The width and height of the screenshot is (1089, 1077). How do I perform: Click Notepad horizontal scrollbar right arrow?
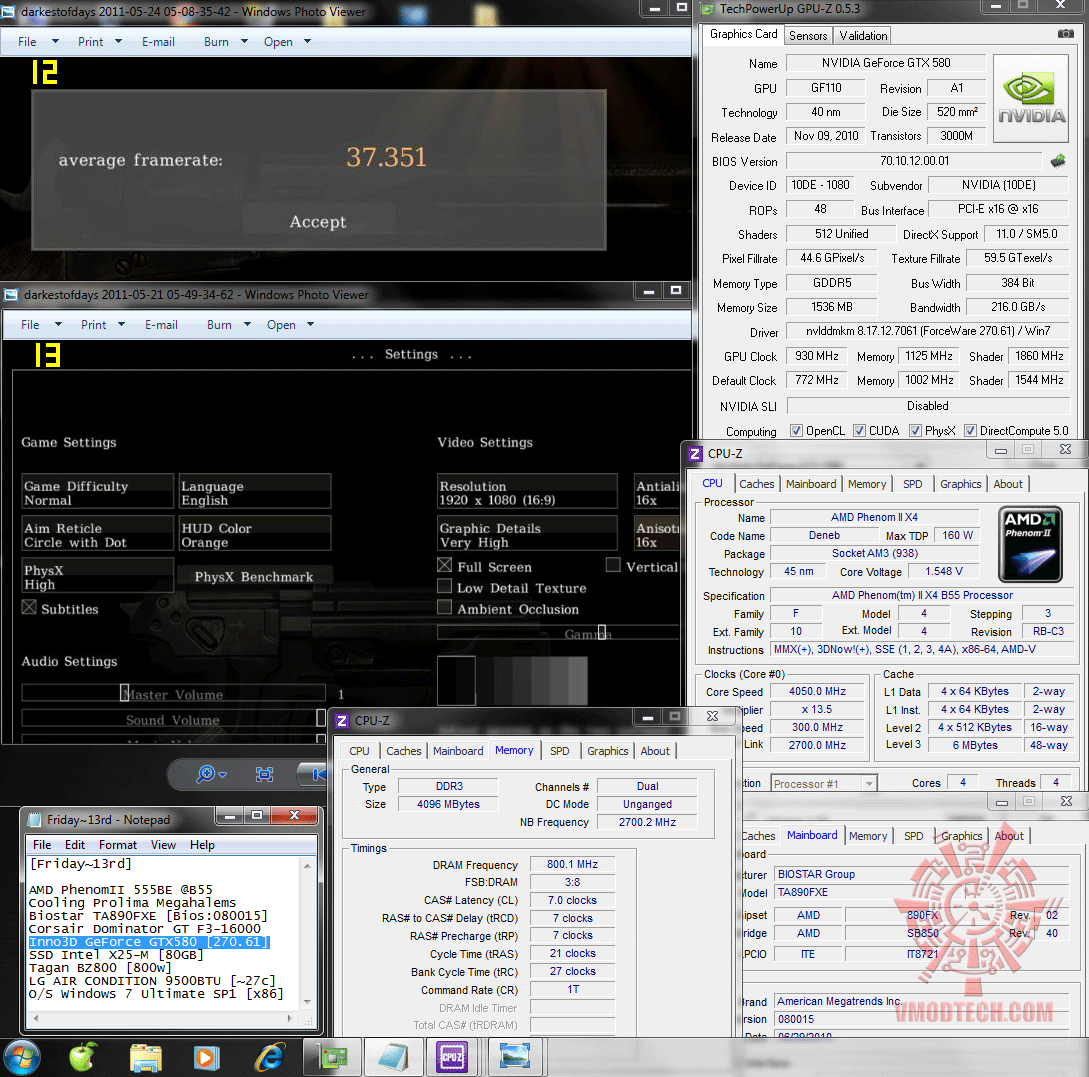(290, 1019)
